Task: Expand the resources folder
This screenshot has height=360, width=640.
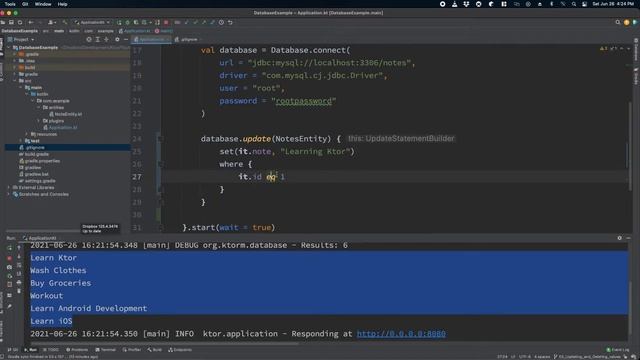Action: (27, 134)
